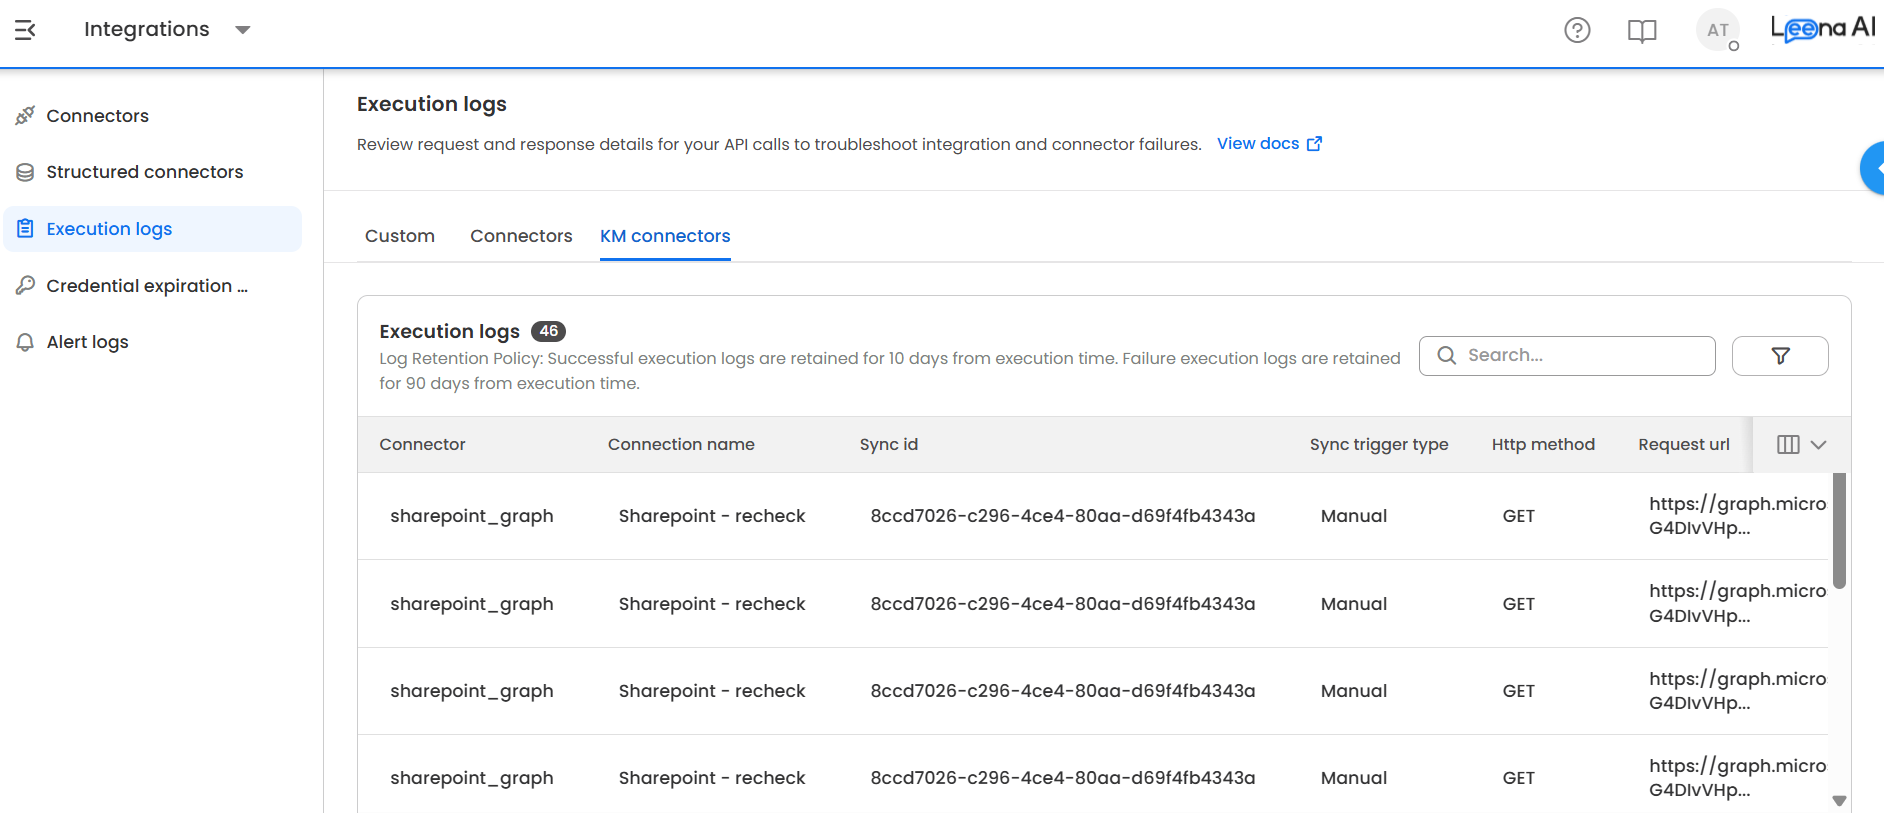
Task: Open the Integrations module dropdown
Action: [167, 30]
